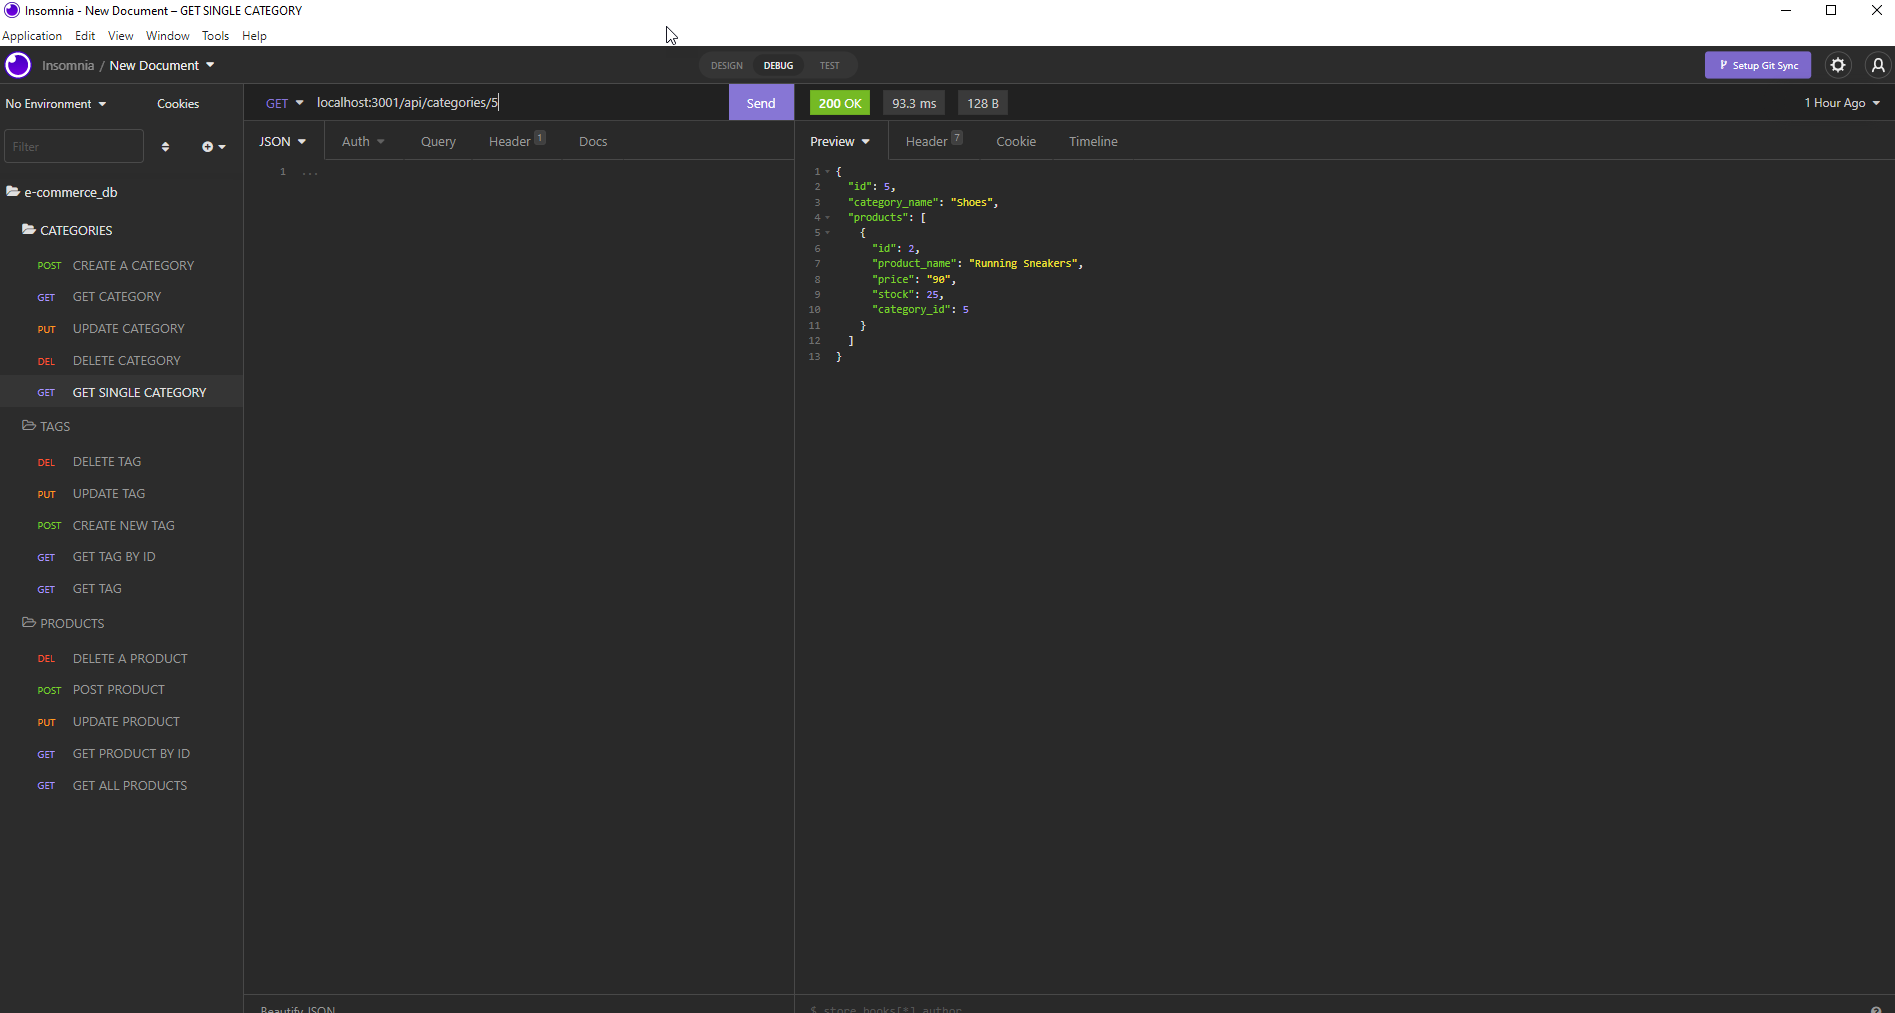The height and width of the screenshot is (1013, 1895).
Task: Switch to the Timeline tab
Action: coord(1092,141)
